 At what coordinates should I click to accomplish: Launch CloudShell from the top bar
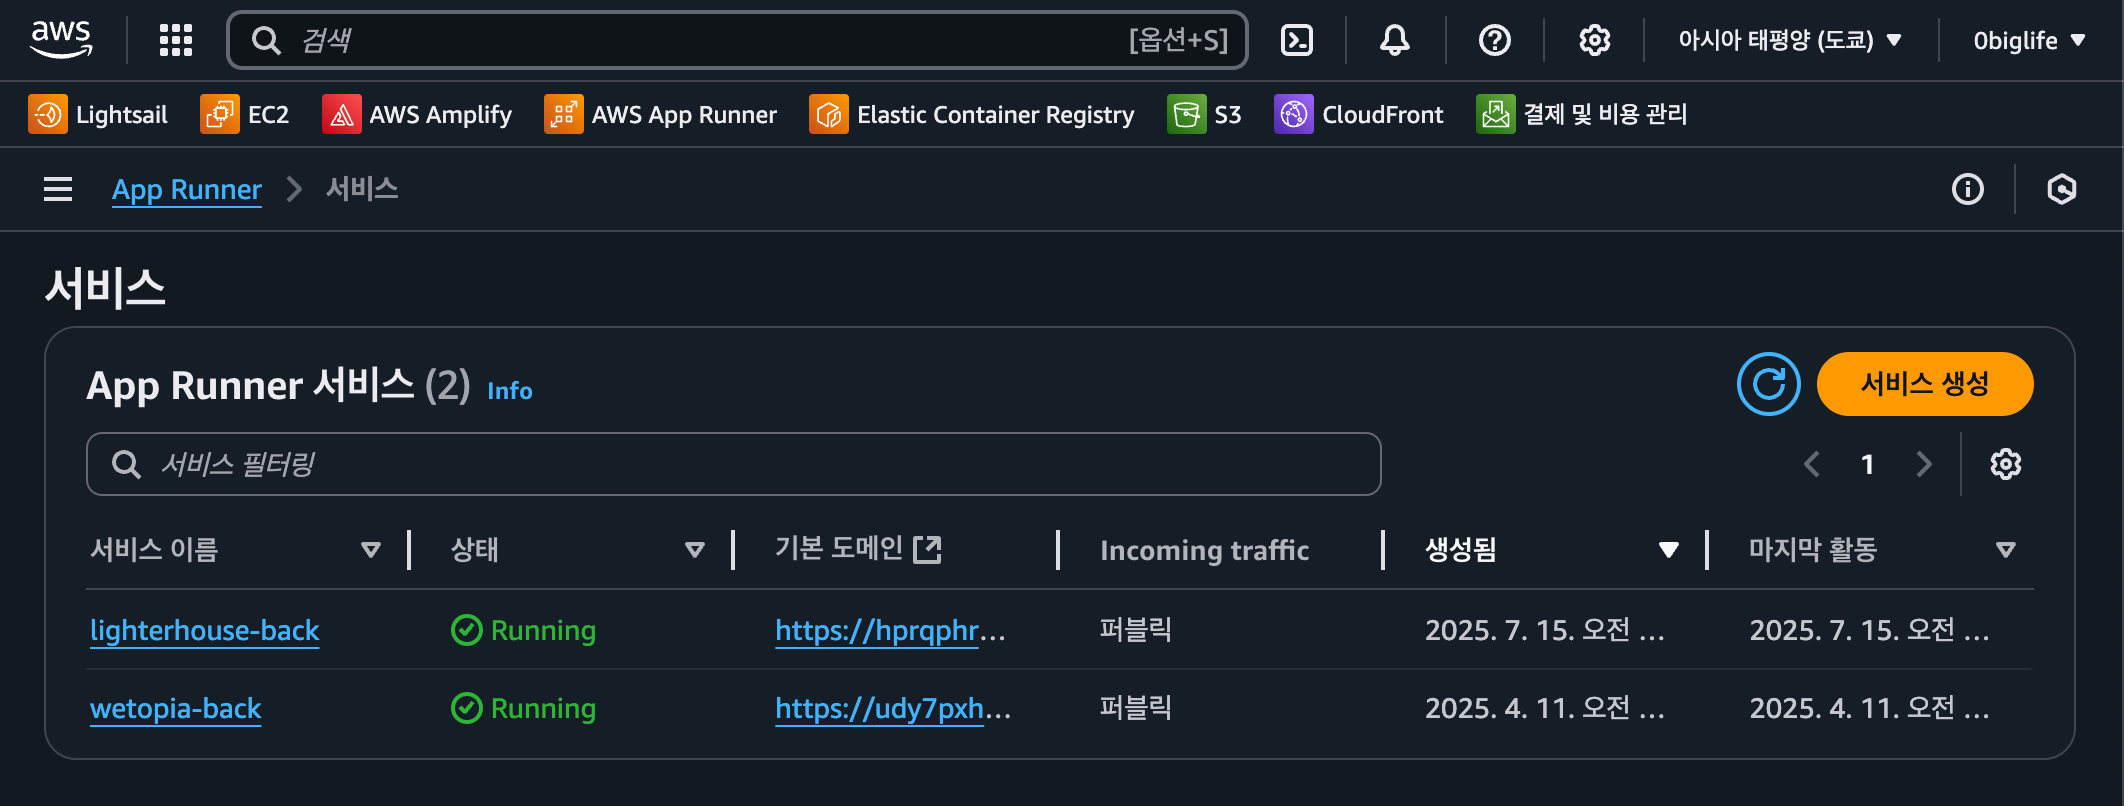1297,40
